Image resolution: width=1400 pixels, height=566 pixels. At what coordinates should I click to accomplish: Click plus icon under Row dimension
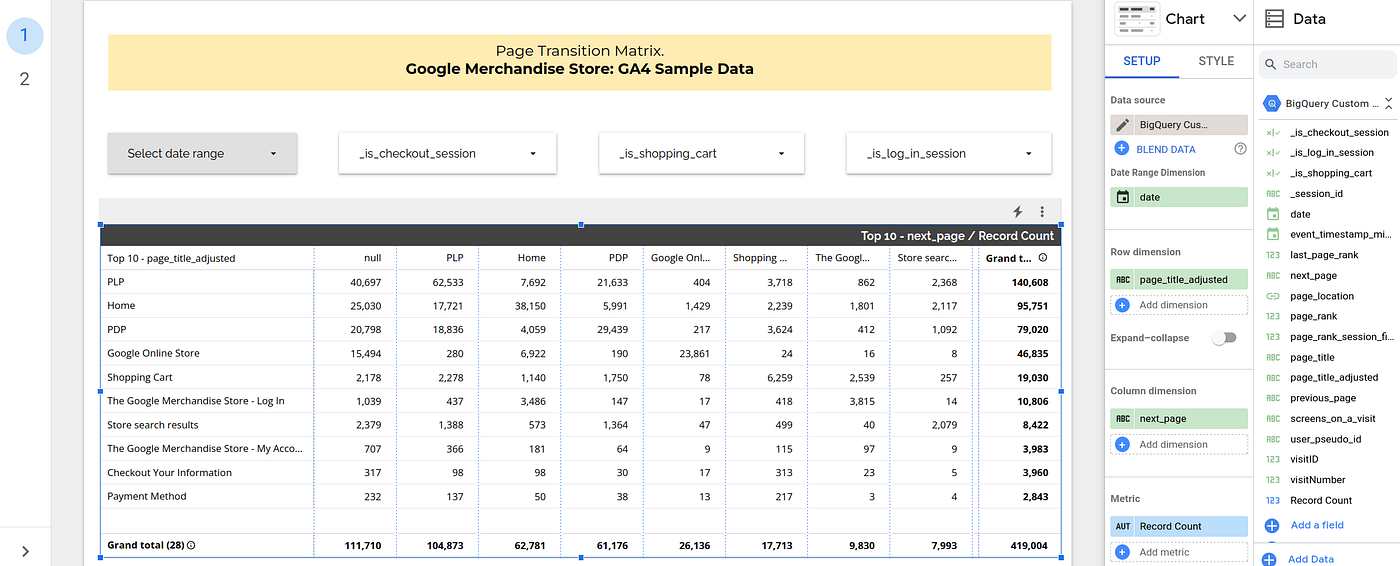[x=1122, y=305]
